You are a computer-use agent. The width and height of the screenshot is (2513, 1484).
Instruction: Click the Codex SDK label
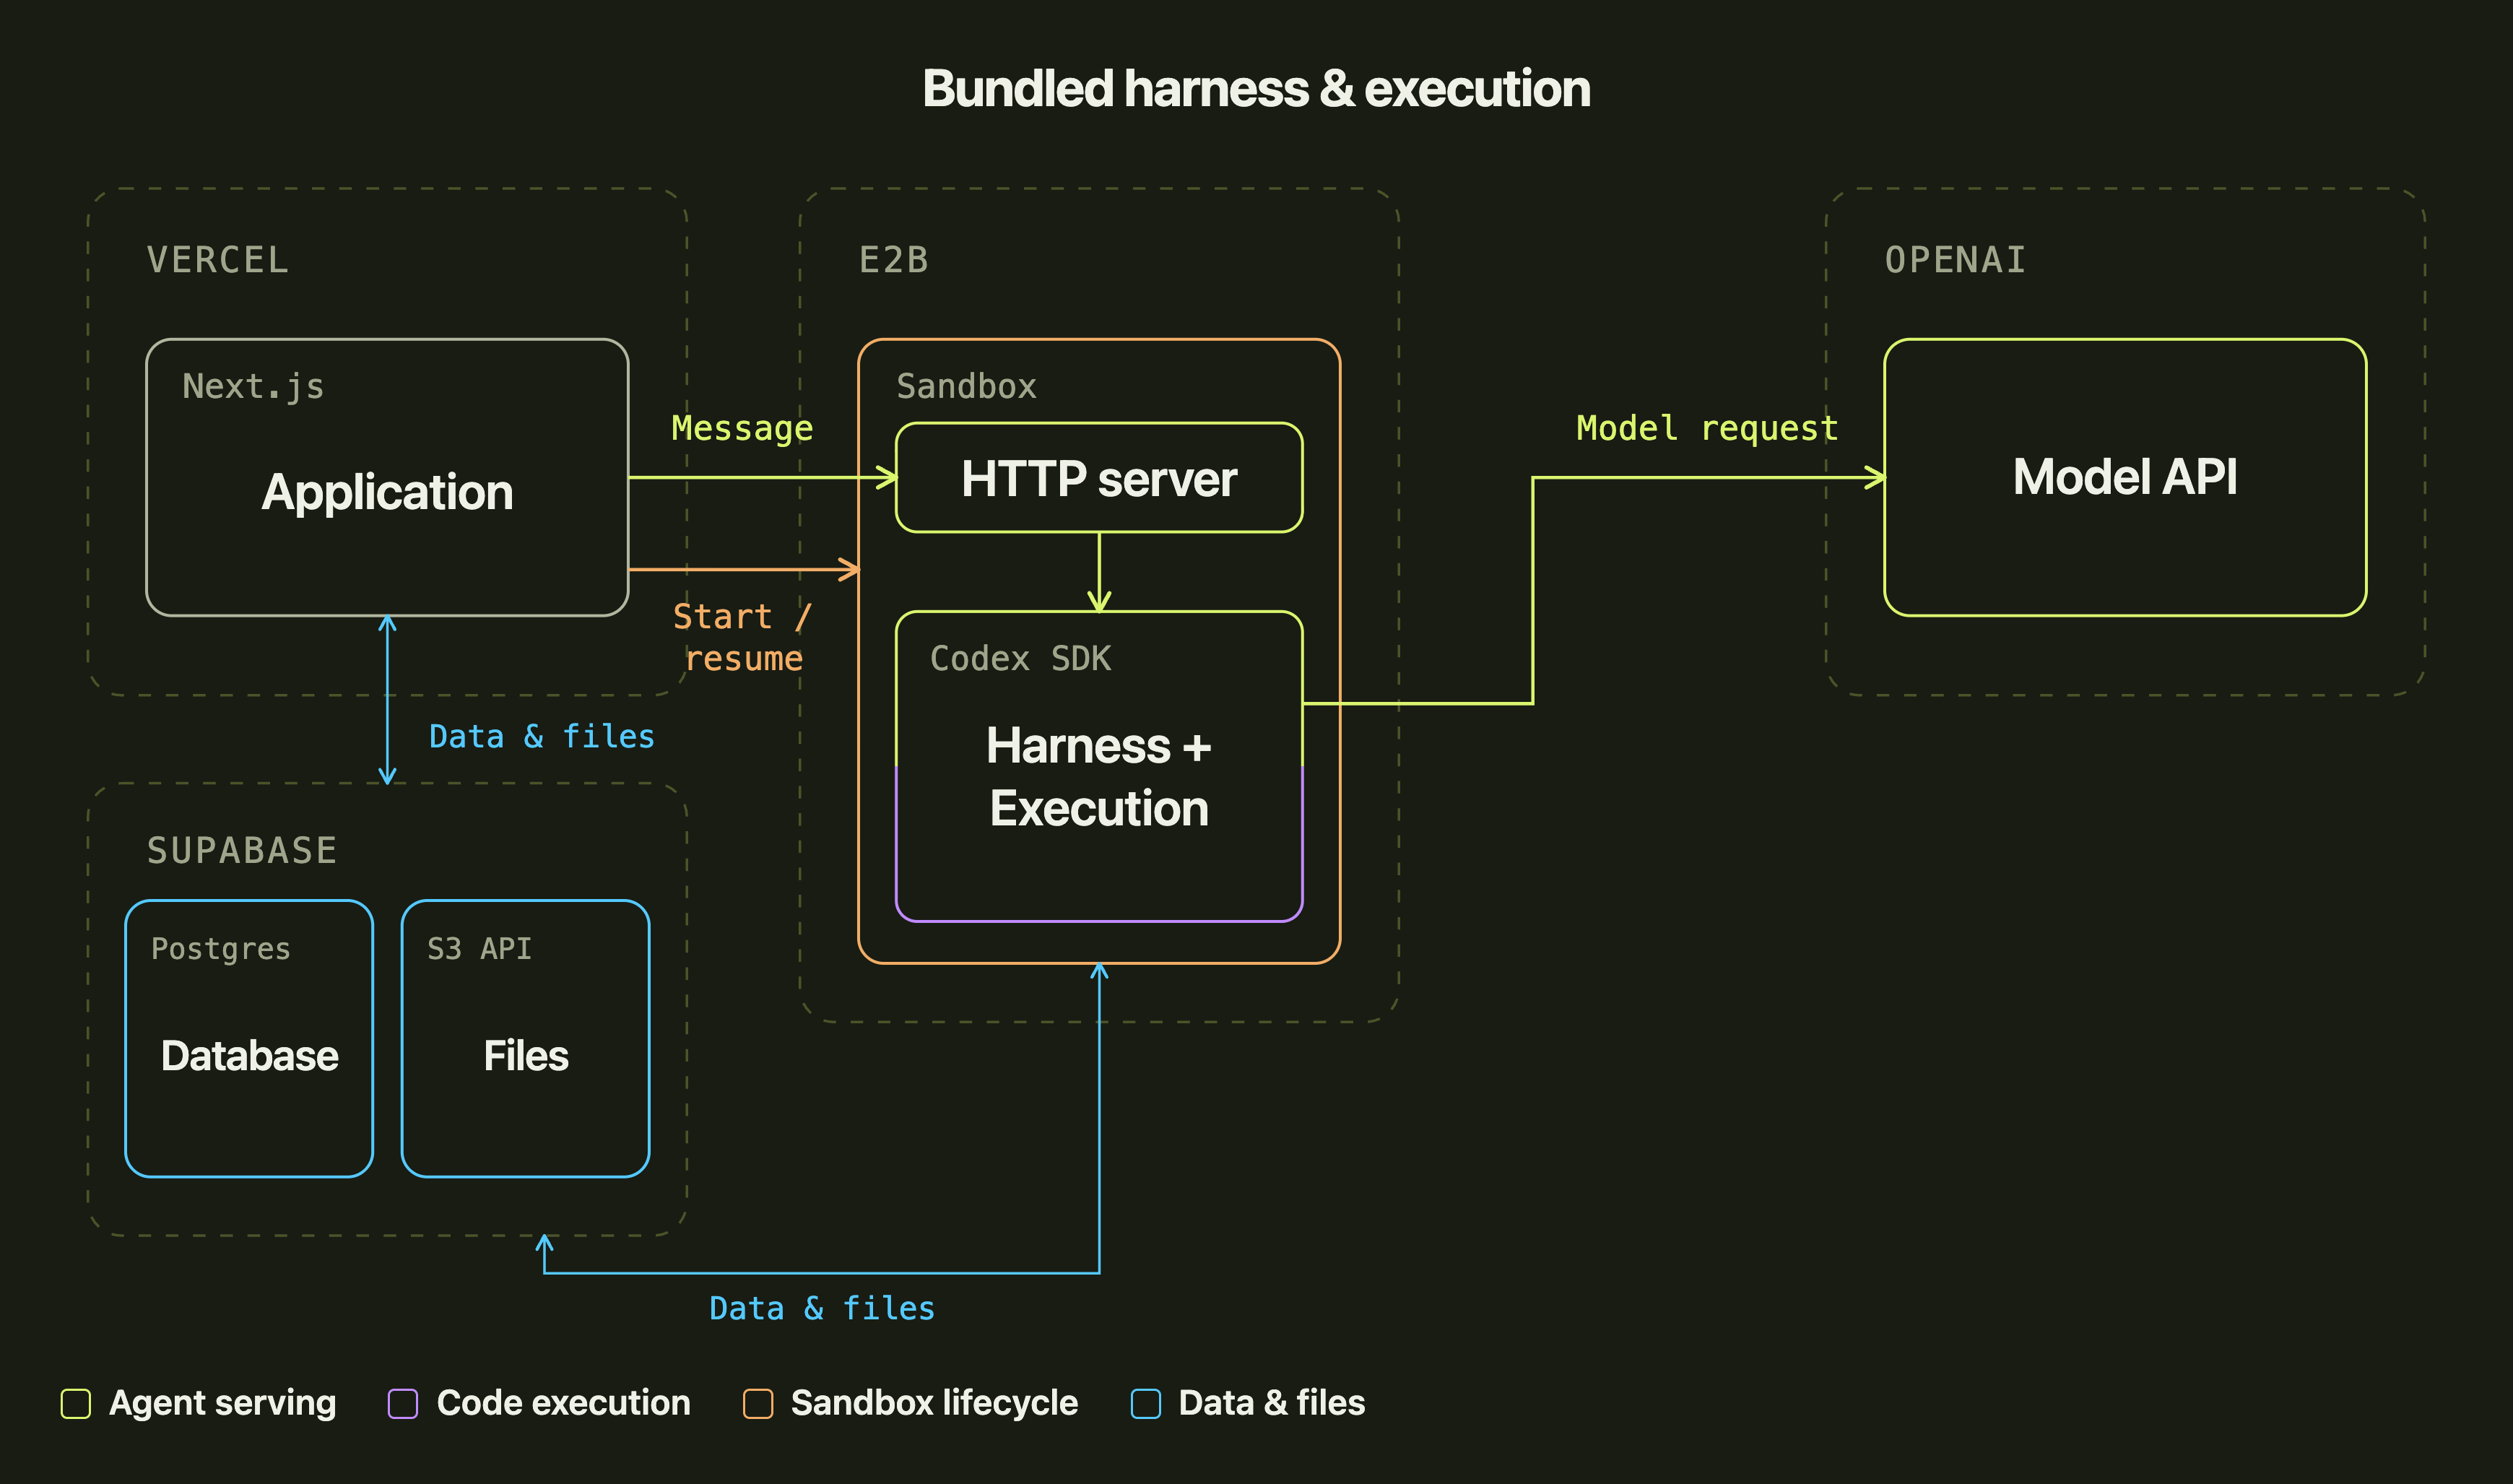pos(1020,658)
